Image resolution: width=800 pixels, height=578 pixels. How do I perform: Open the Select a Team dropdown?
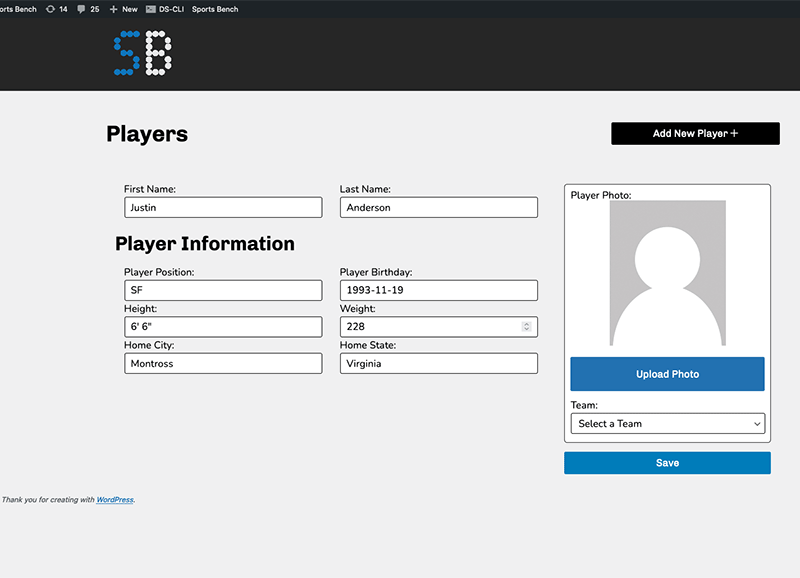[667, 423]
